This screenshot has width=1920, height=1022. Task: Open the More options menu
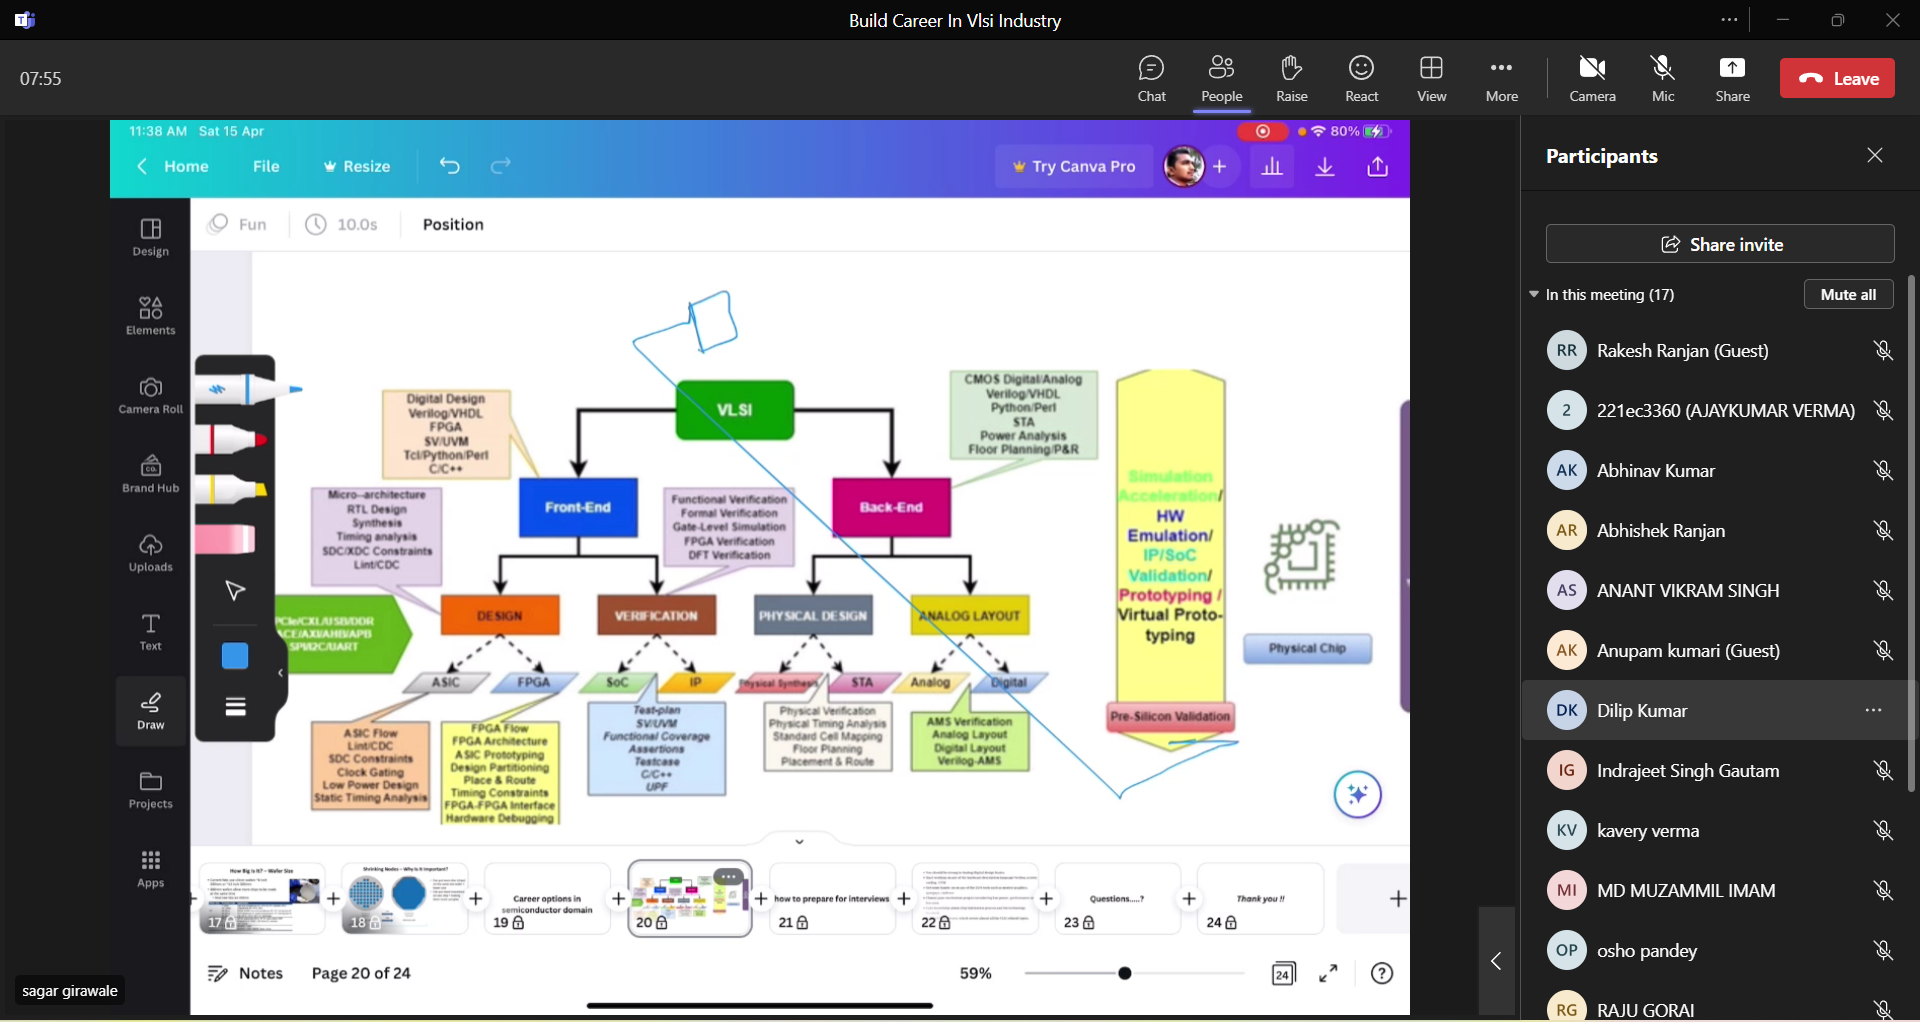pos(1501,78)
